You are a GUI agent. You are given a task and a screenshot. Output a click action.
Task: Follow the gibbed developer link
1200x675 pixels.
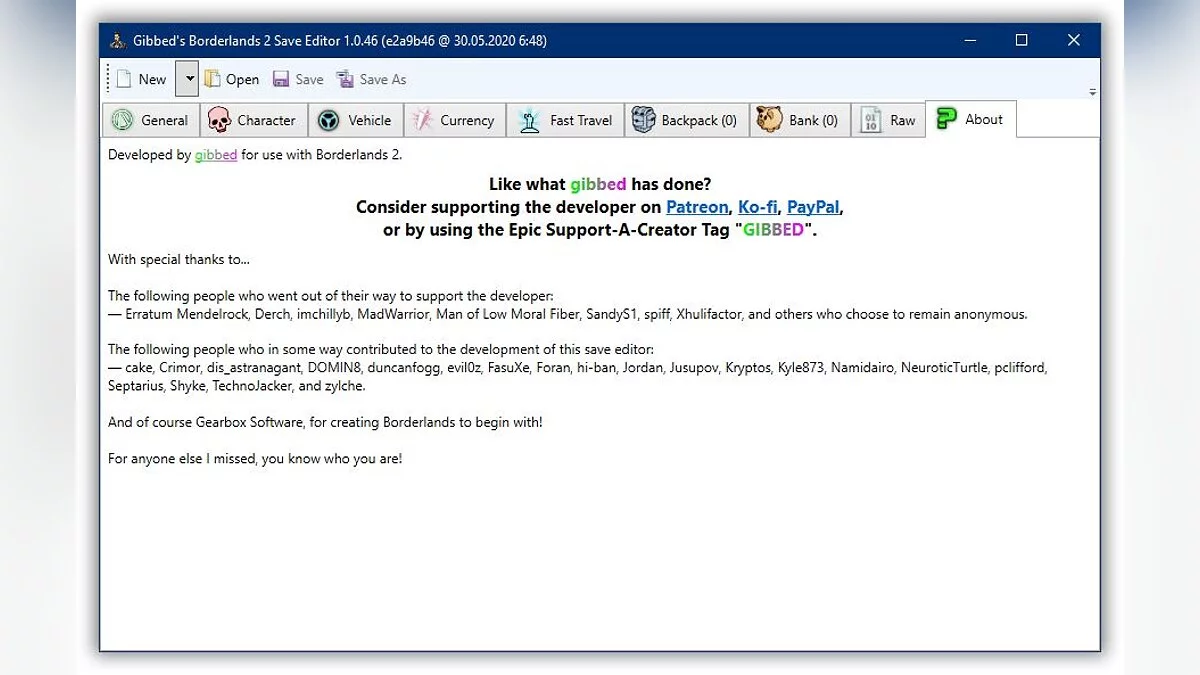tap(216, 155)
